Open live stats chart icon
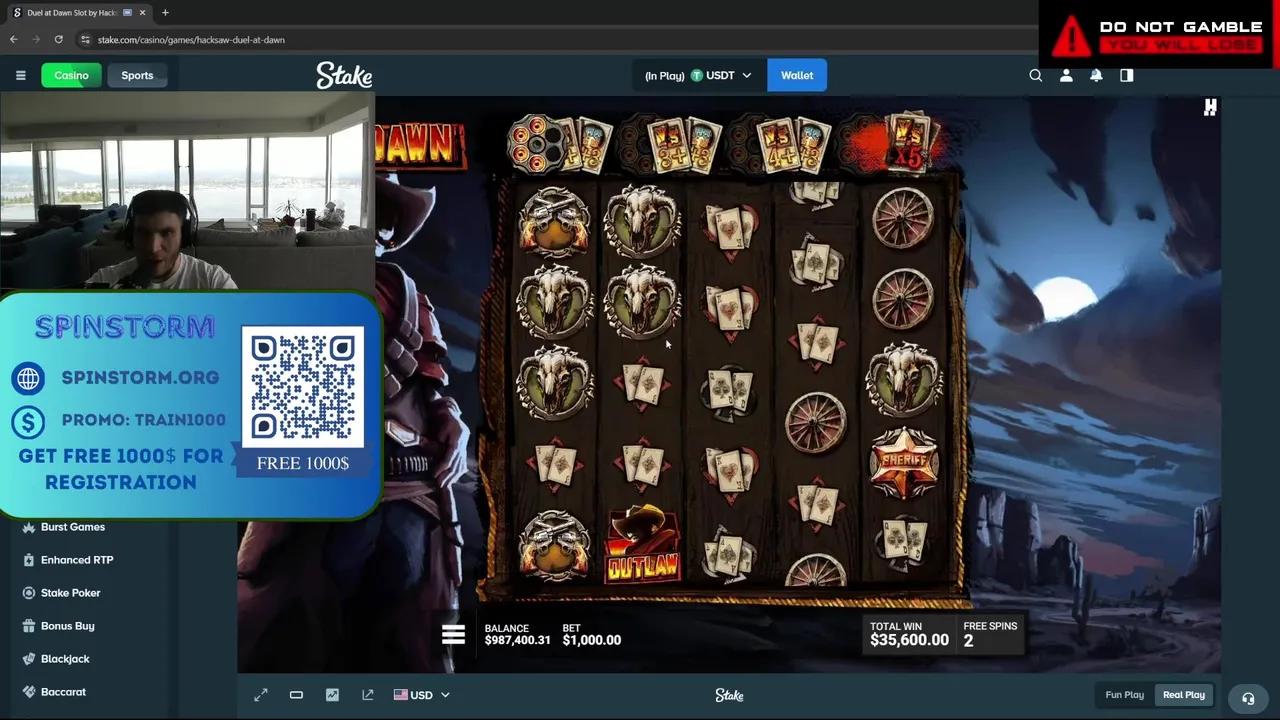 point(332,695)
